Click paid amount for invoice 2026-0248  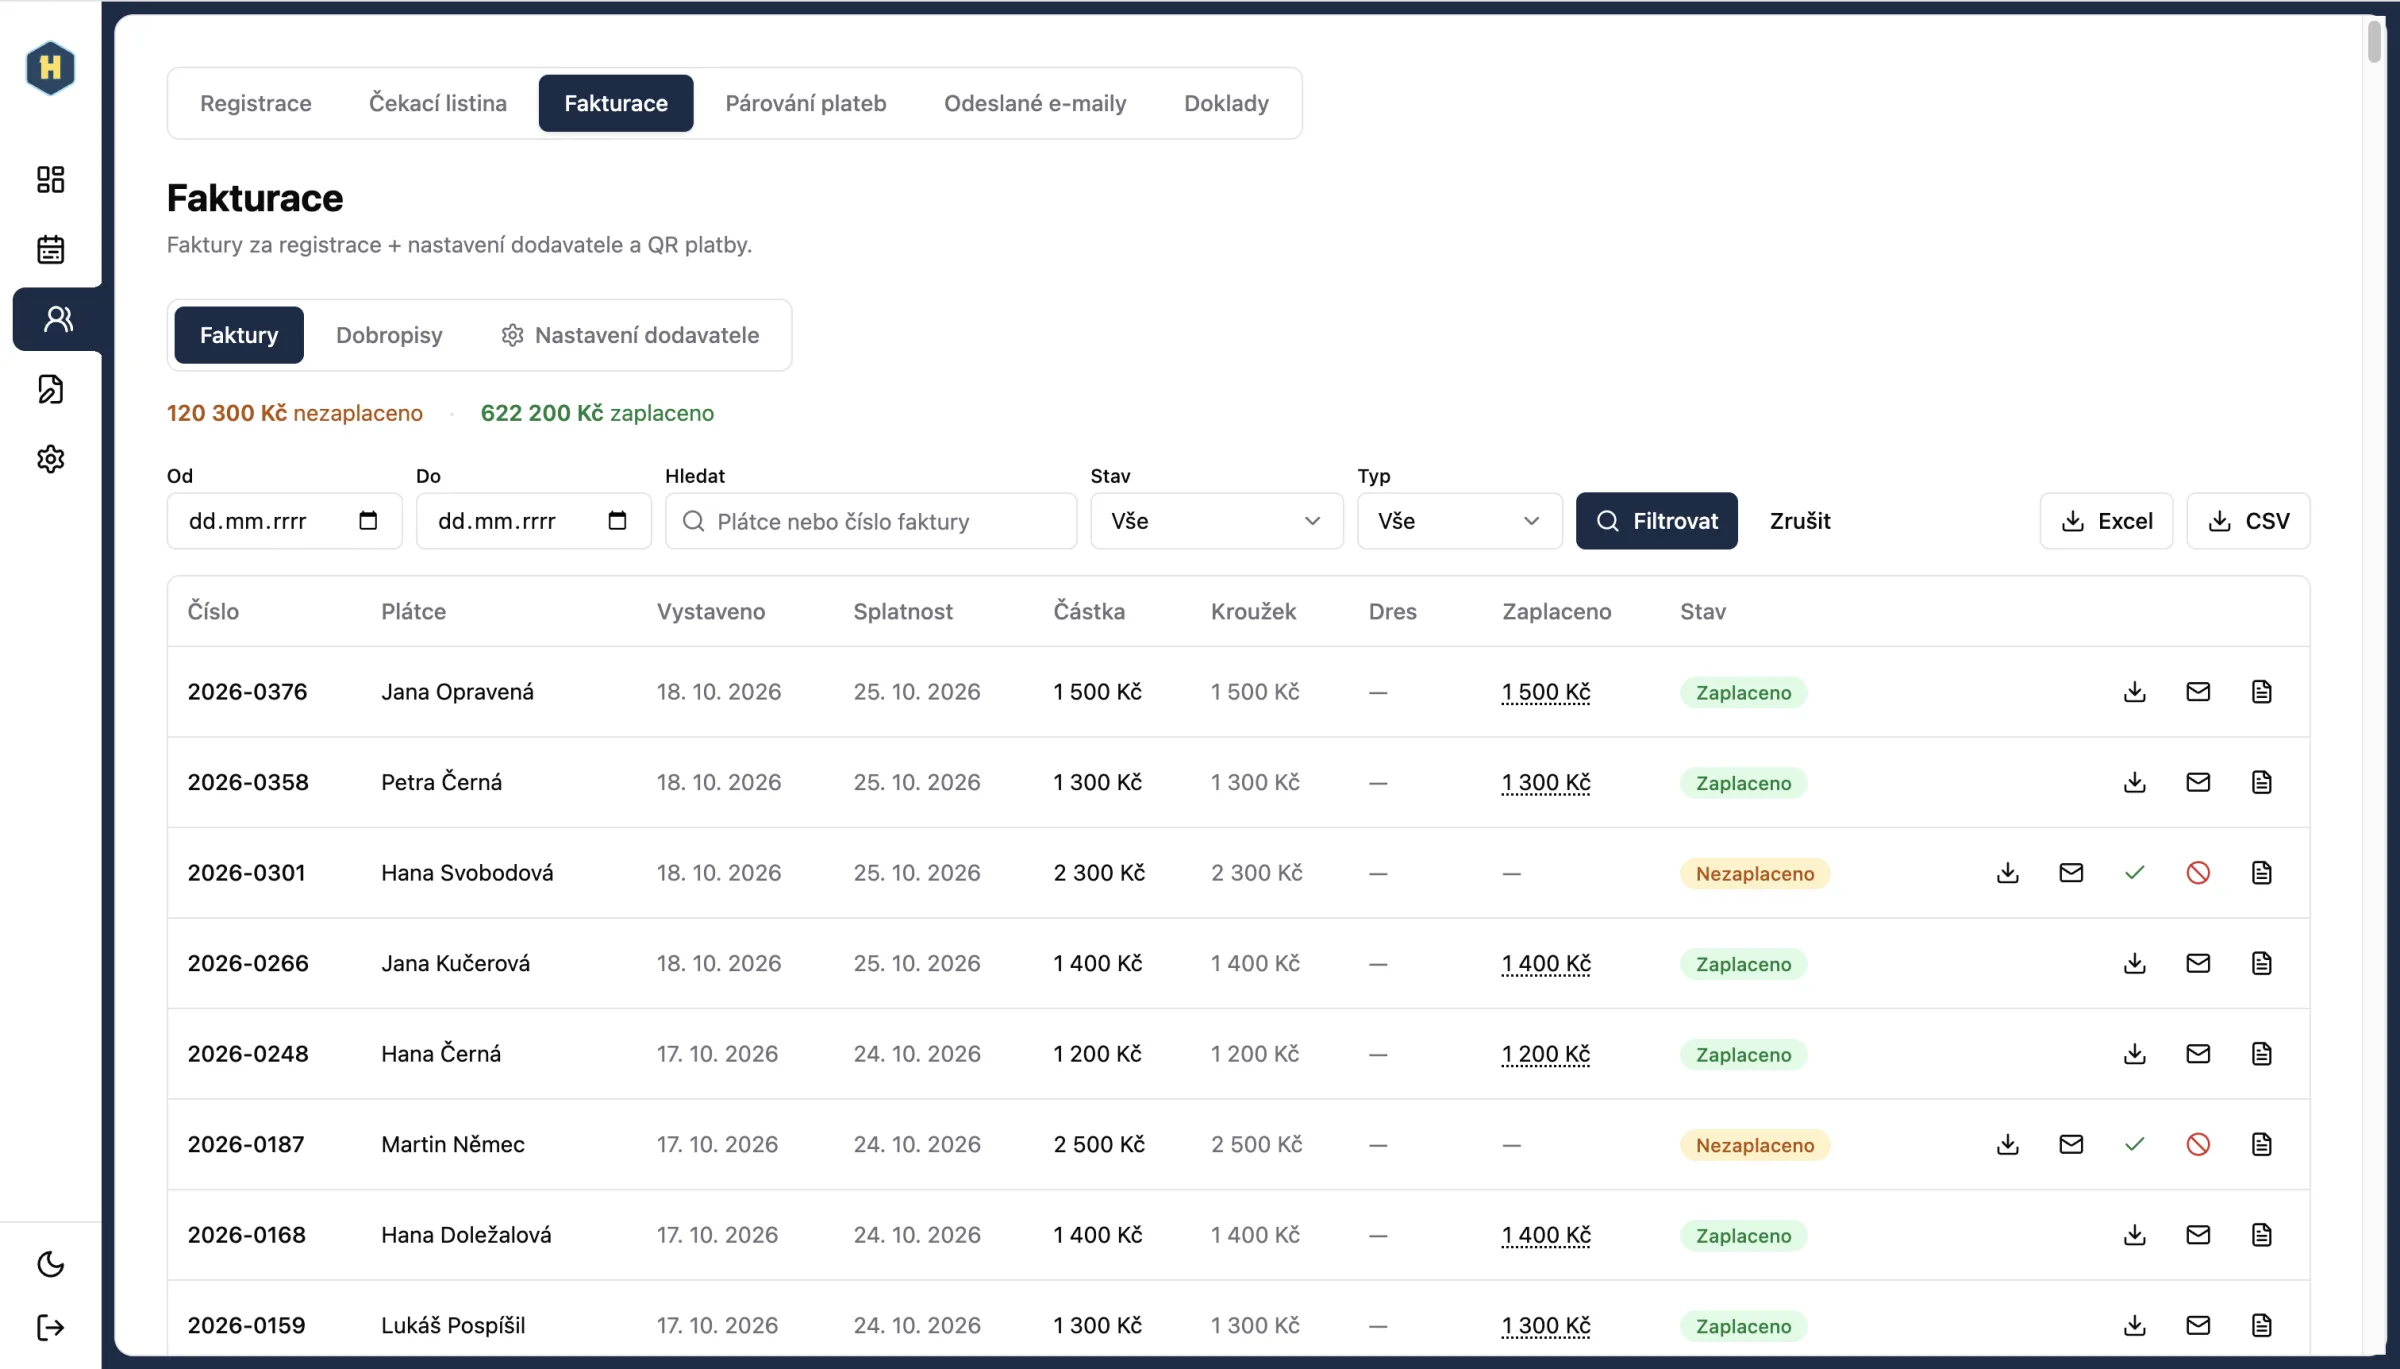coord(1546,1054)
